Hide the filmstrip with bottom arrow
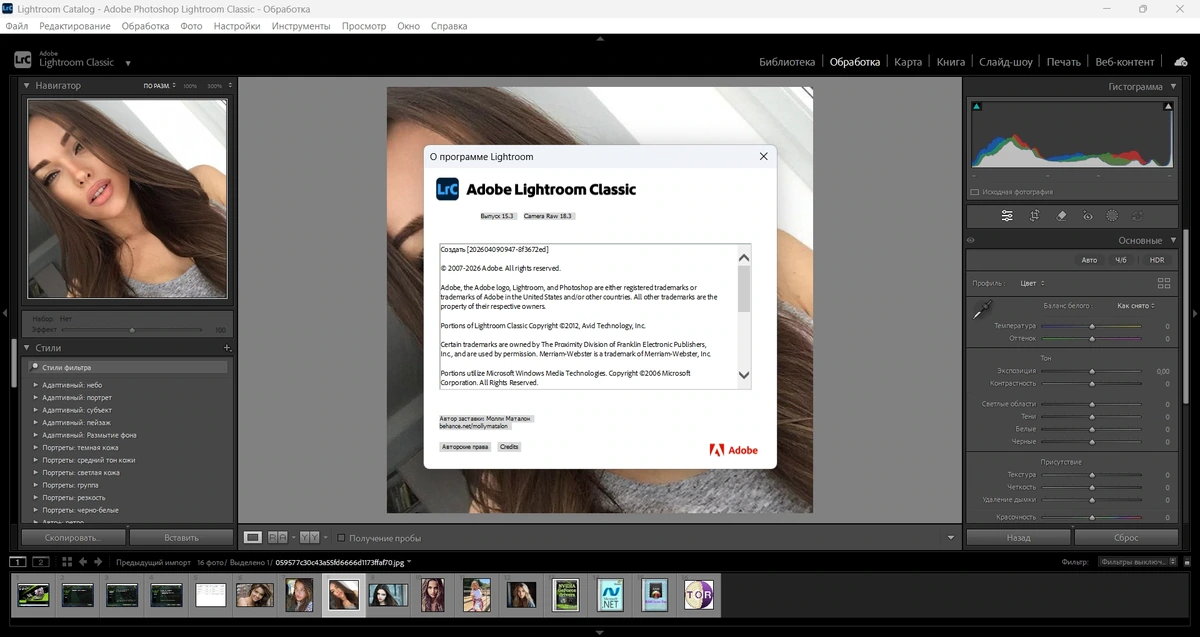The image size is (1200, 637). click(600, 632)
